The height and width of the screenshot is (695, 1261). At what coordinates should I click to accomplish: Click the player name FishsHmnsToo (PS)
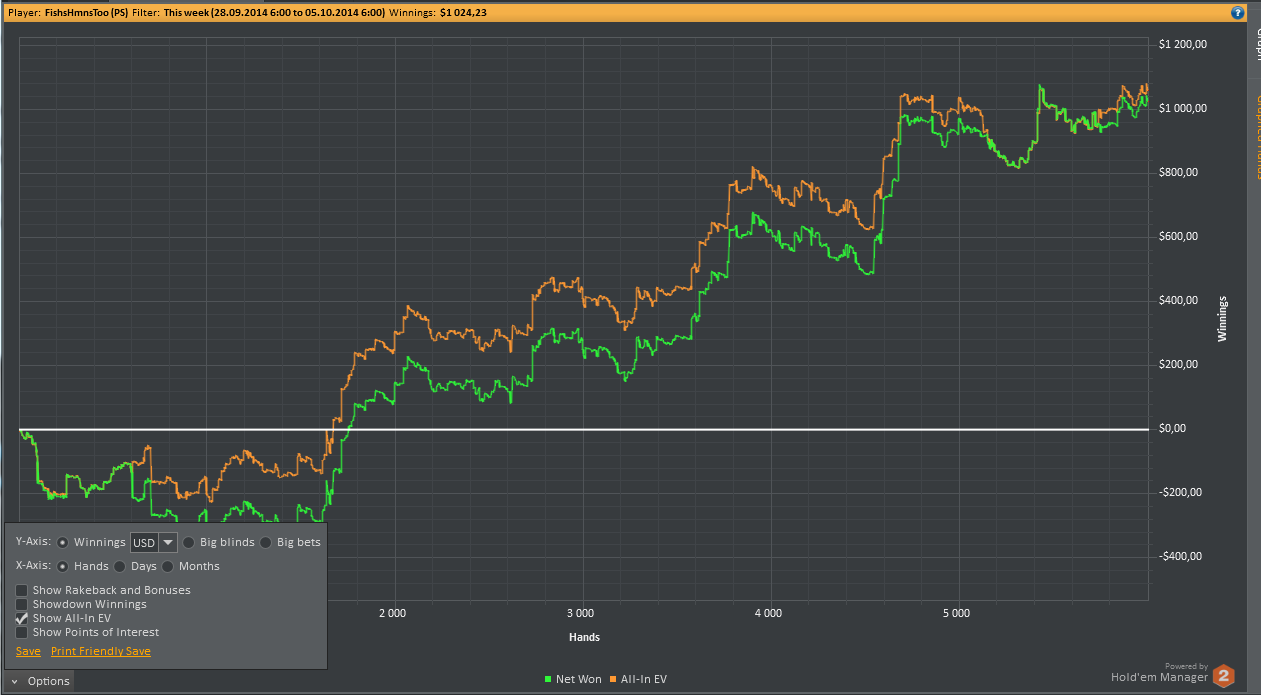tap(86, 13)
